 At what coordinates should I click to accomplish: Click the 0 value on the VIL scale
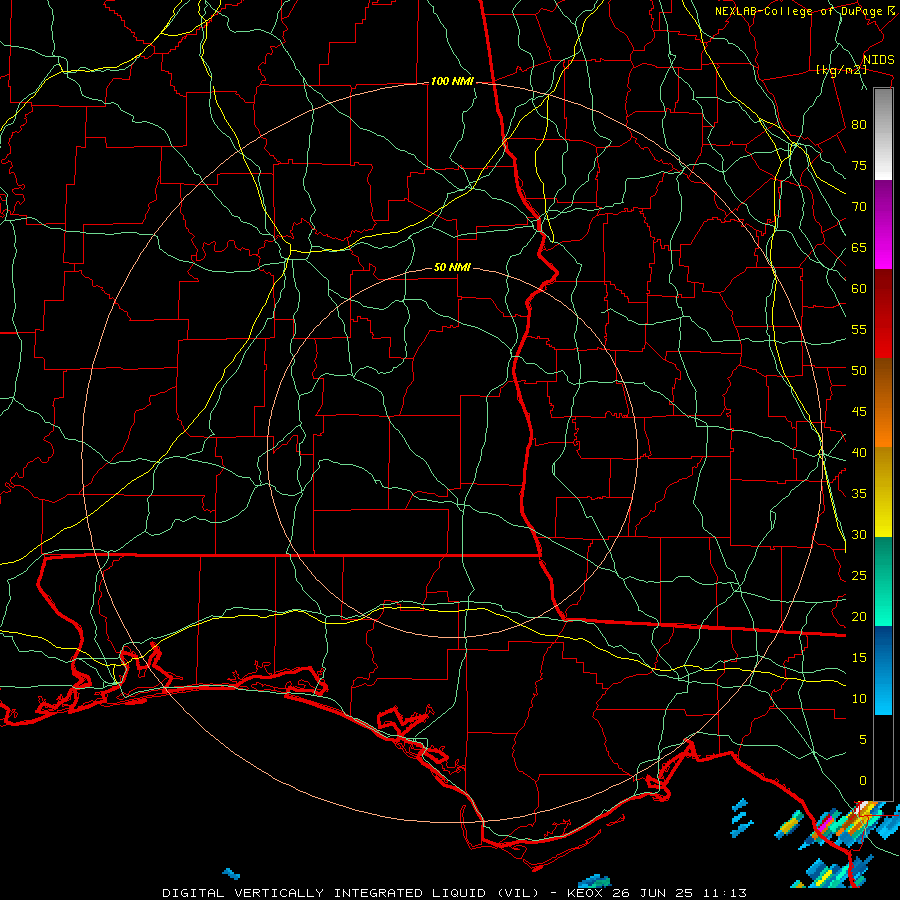click(863, 781)
